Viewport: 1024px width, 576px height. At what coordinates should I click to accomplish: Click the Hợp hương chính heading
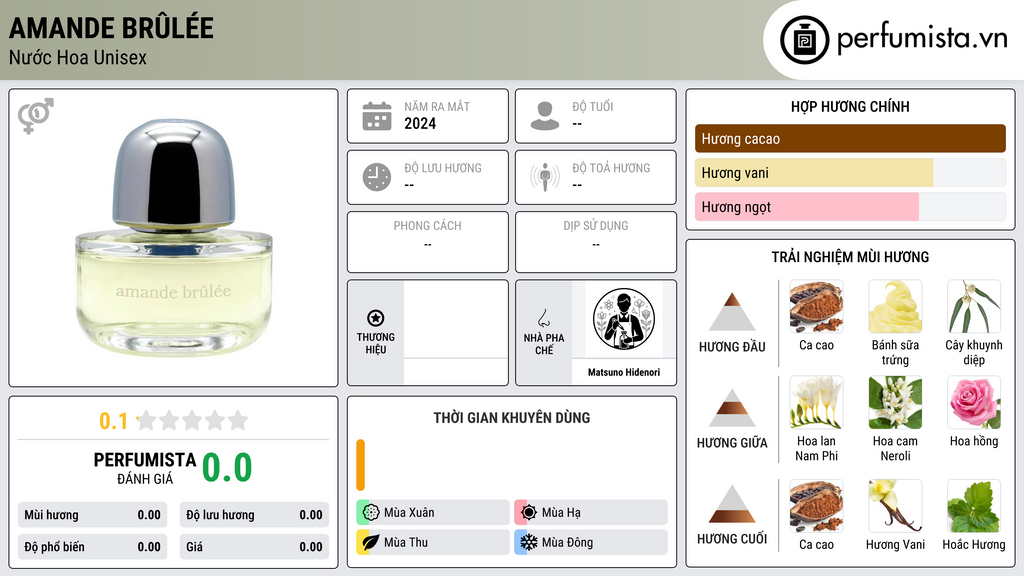click(850, 106)
